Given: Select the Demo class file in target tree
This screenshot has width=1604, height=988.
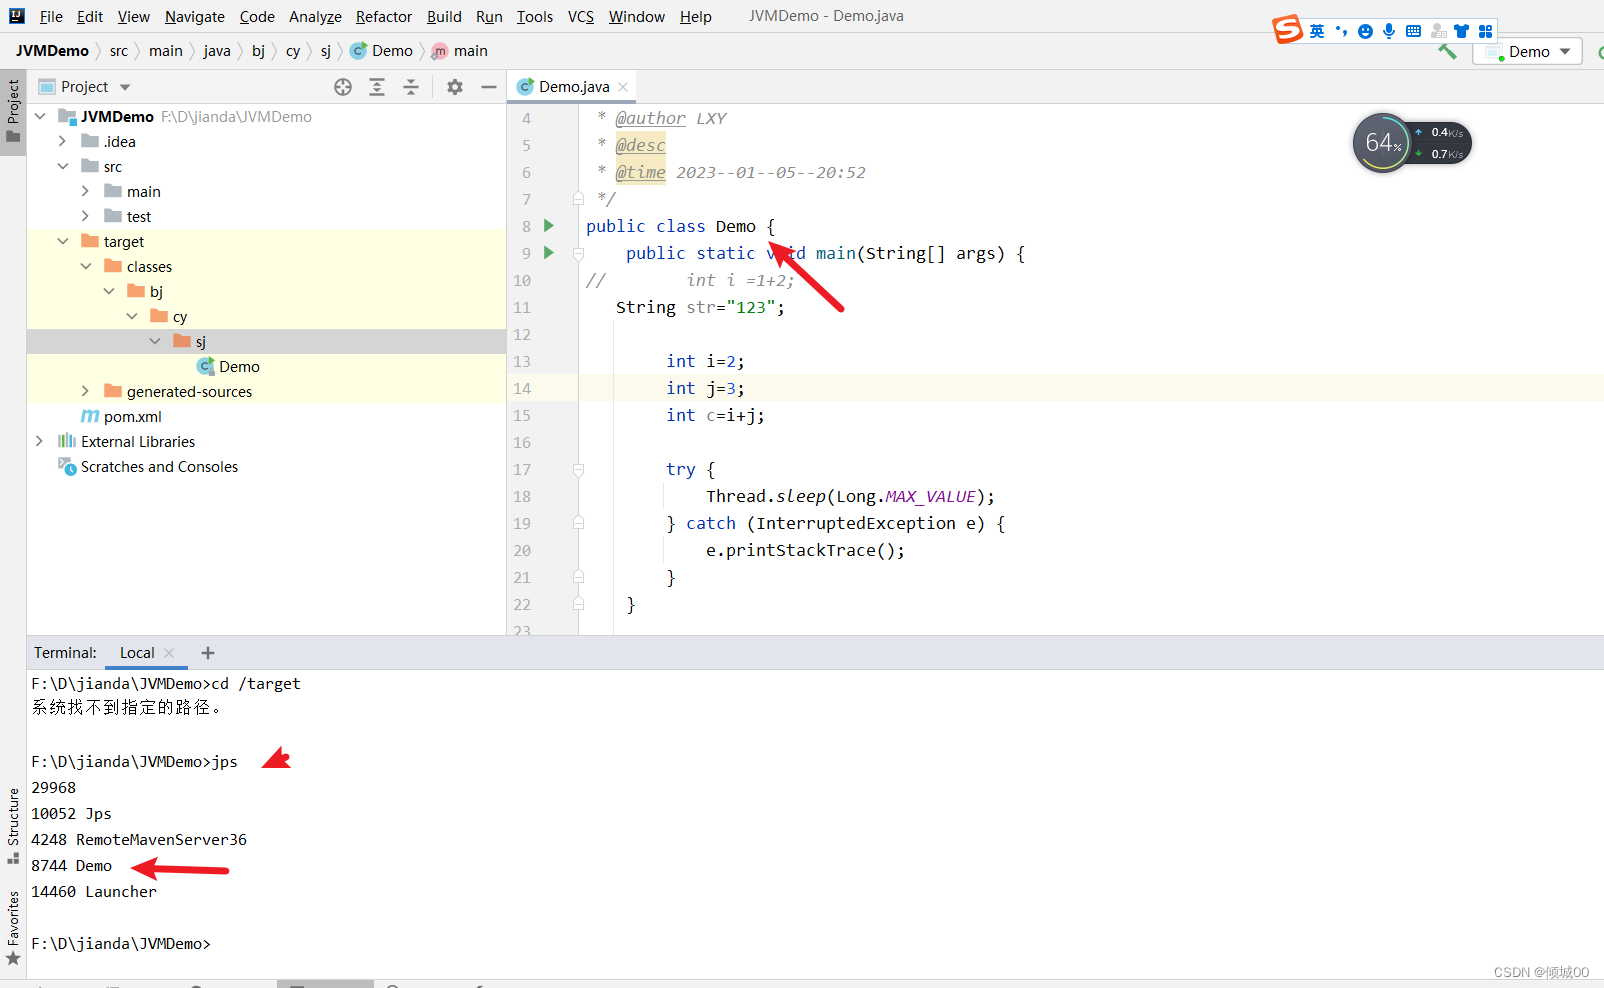Looking at the screenshot, I should pyautogui.click(x=239, y=367).
